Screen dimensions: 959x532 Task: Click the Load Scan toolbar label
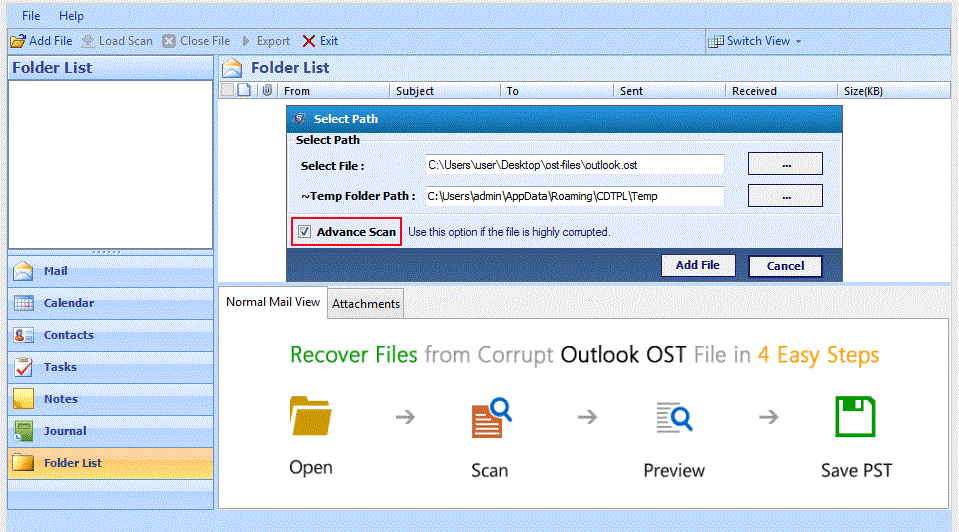[x=125, y=41]
